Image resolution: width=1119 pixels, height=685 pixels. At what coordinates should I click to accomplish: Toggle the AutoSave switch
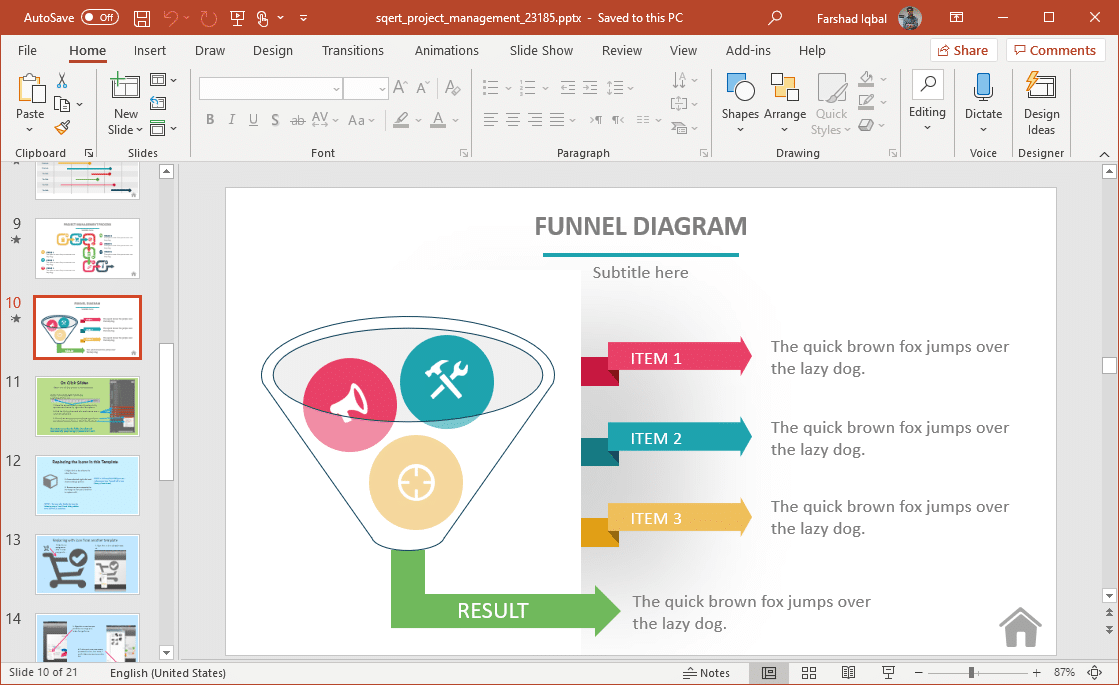point(99,18)
